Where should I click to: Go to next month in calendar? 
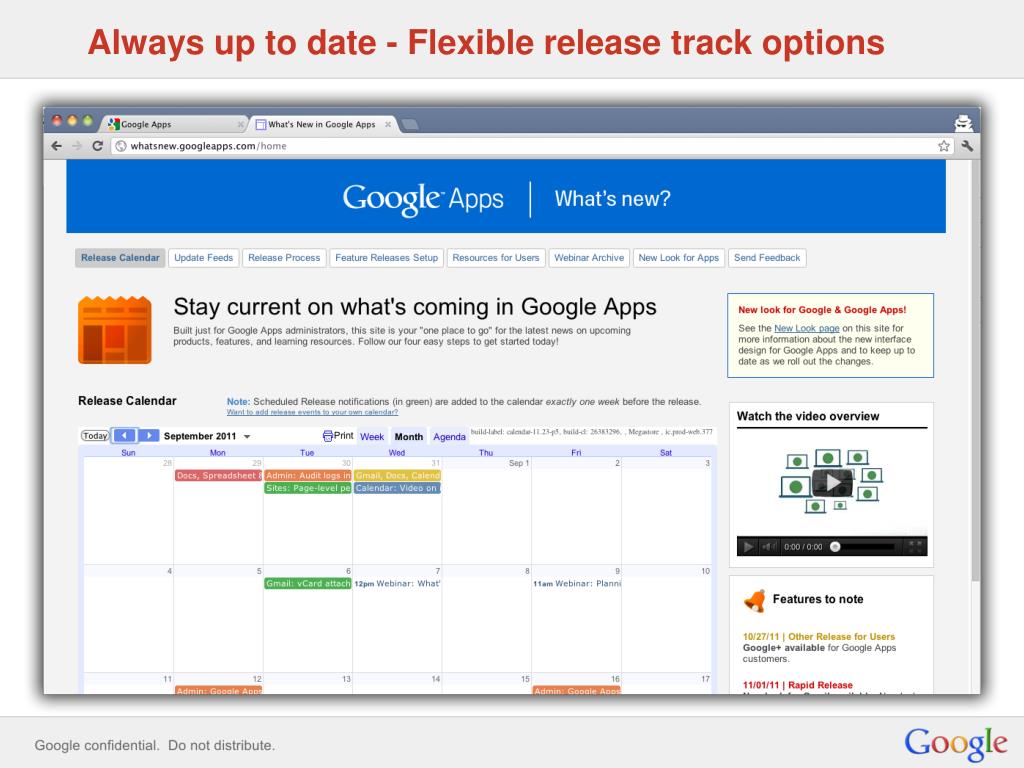148,436
